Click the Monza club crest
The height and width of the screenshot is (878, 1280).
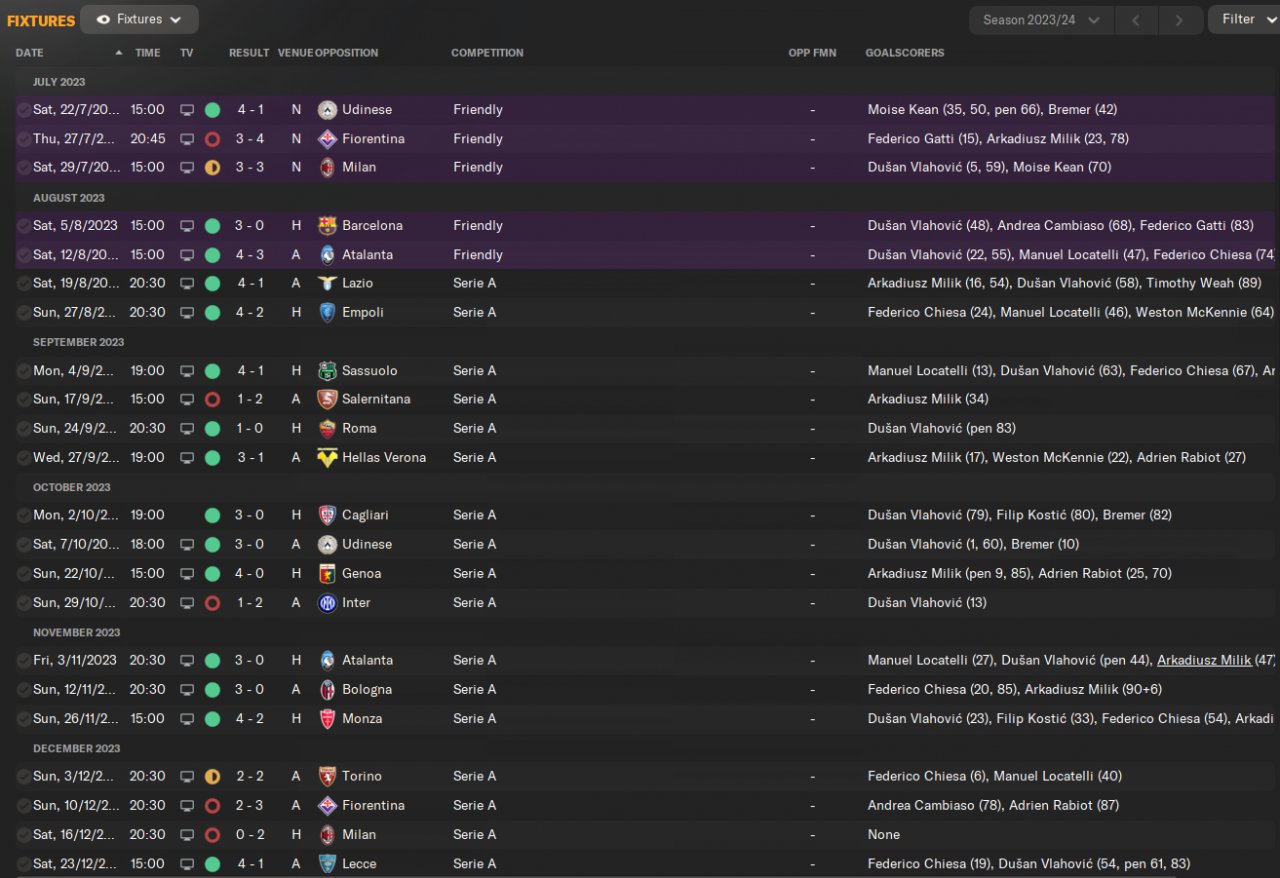[327, 719]
